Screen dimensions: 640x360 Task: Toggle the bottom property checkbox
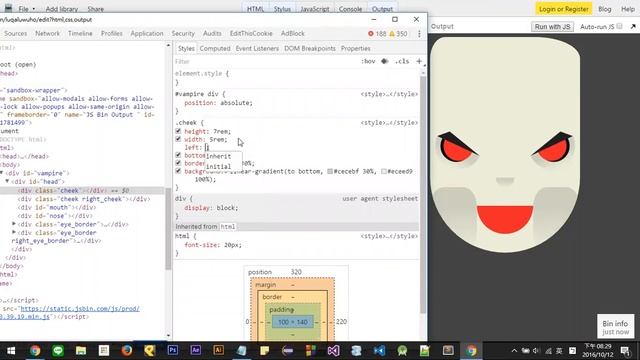pos(178,155)
